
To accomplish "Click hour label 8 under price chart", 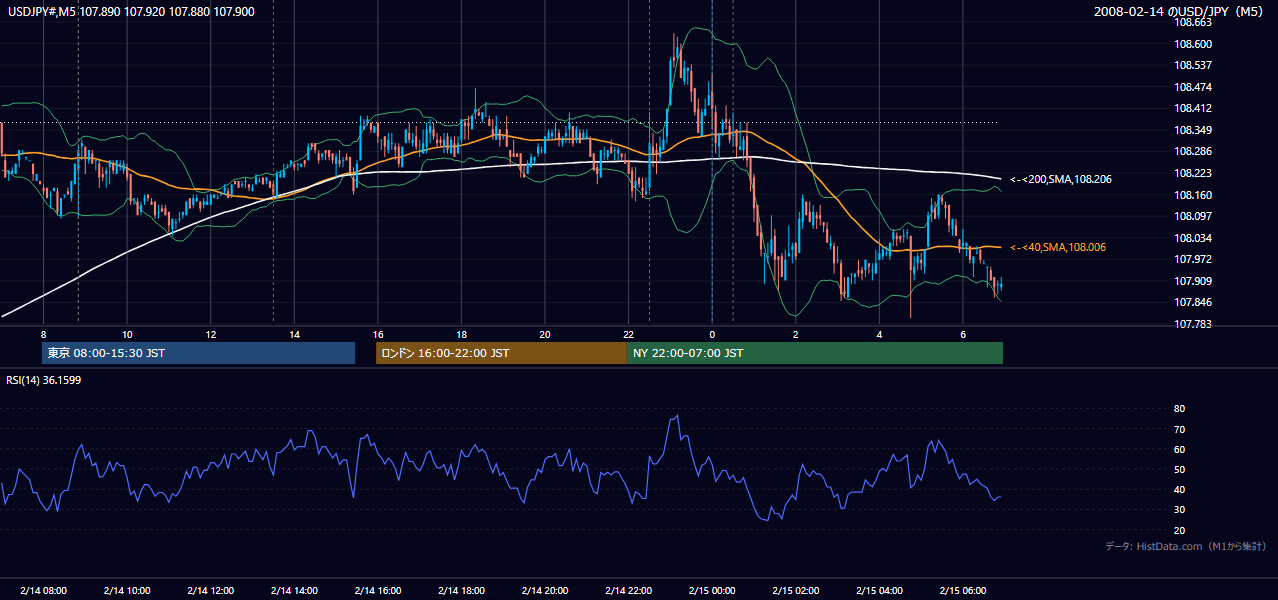I will click(x=43, y=334).
